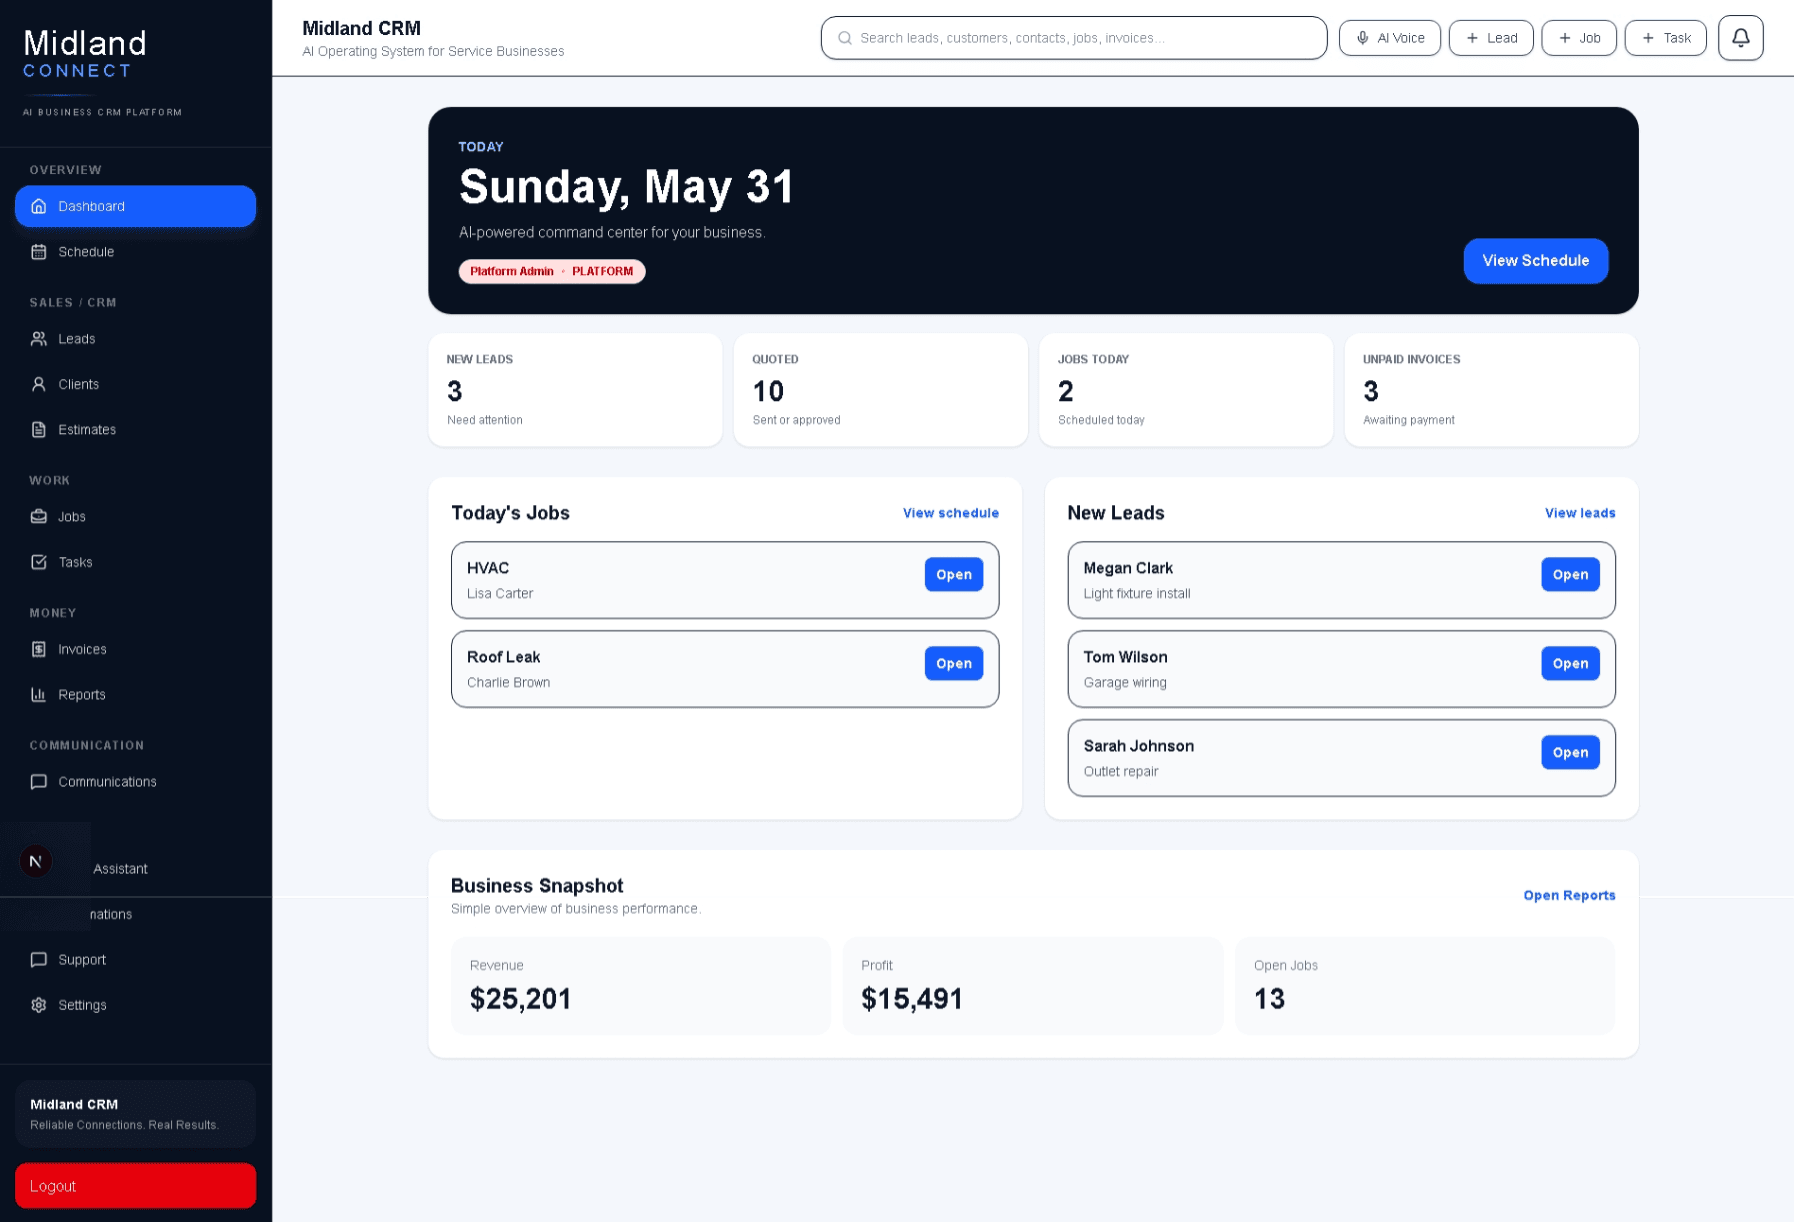This screenshot has width=1794, height=1222.
Task: Click the plus icon on Lead button
Action: coord(1472,38)
